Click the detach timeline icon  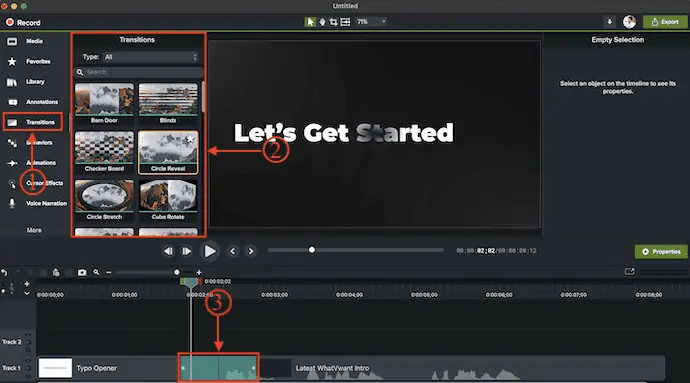pos(630,272)
